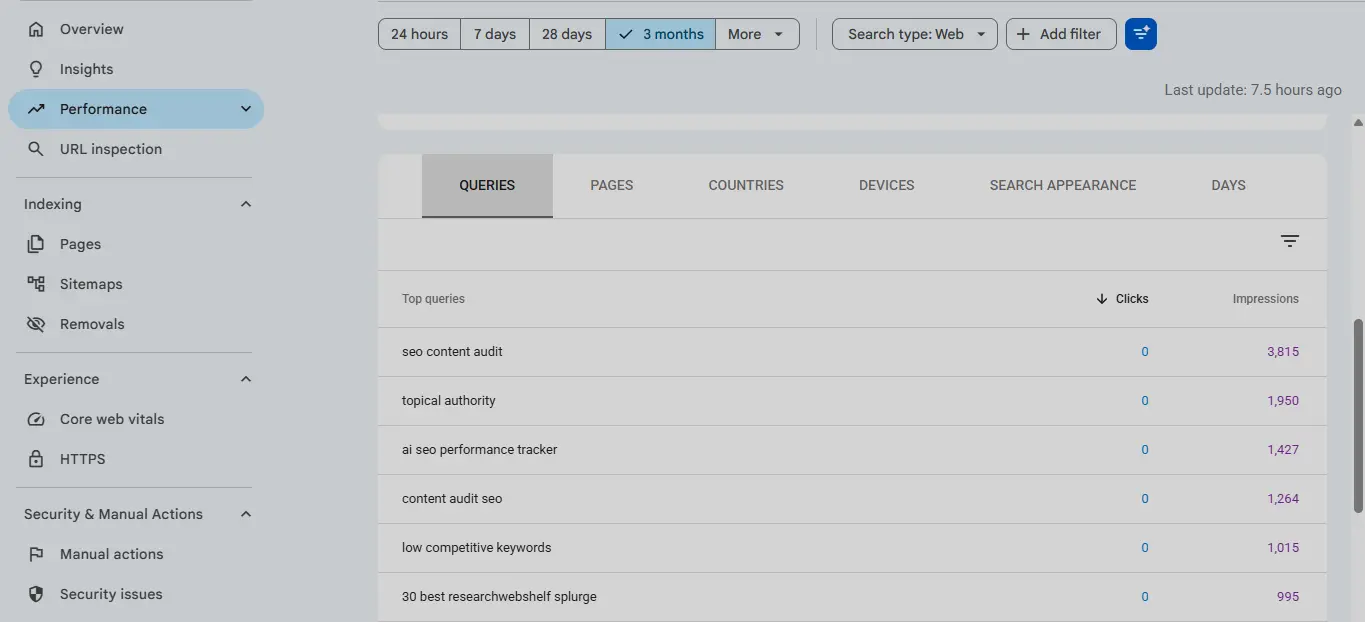Click the scrollbar up arrow
The width and height of the screenshot is (1365, 622).
(x=1358, y=122)
